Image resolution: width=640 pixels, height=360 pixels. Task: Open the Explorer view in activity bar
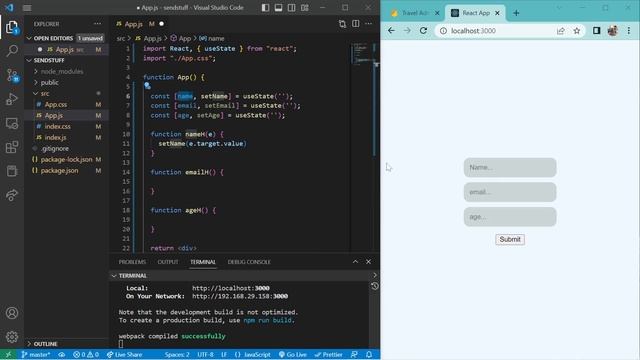point(12,27)
